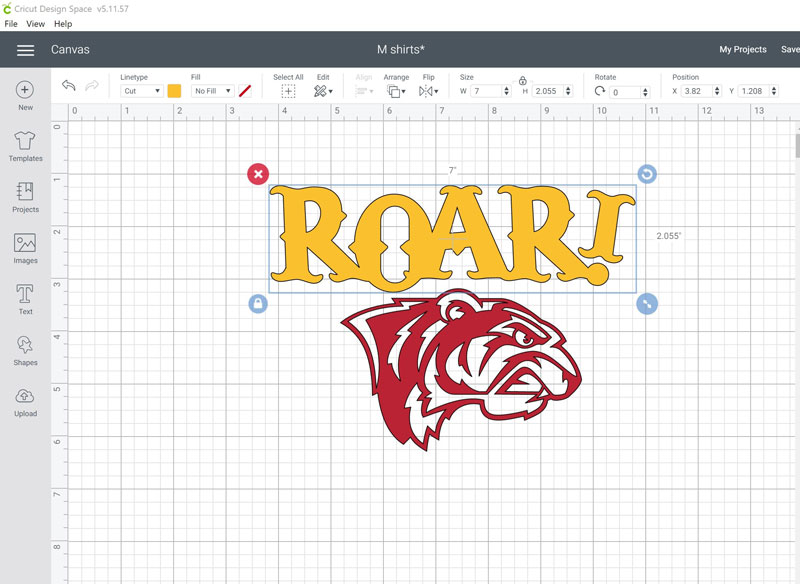Viewport: 800px width, 584px height.
Task: Click the X position input field
Action: click(x=697, y=91)
